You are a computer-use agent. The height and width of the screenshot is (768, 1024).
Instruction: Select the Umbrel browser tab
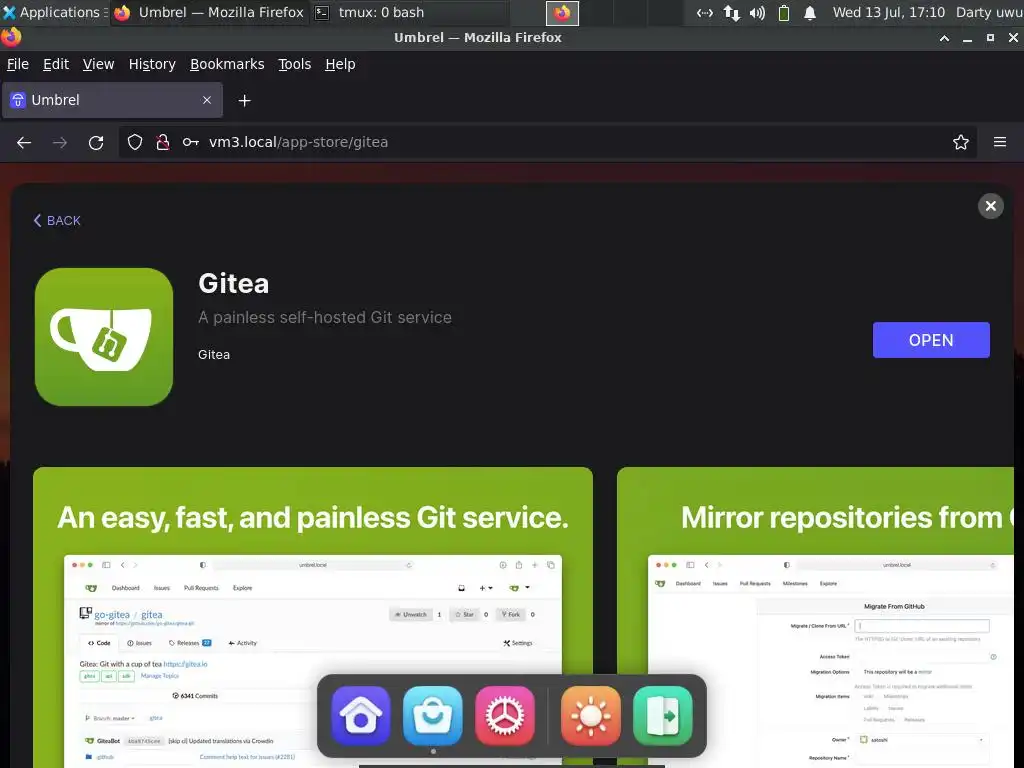(112, 100)
